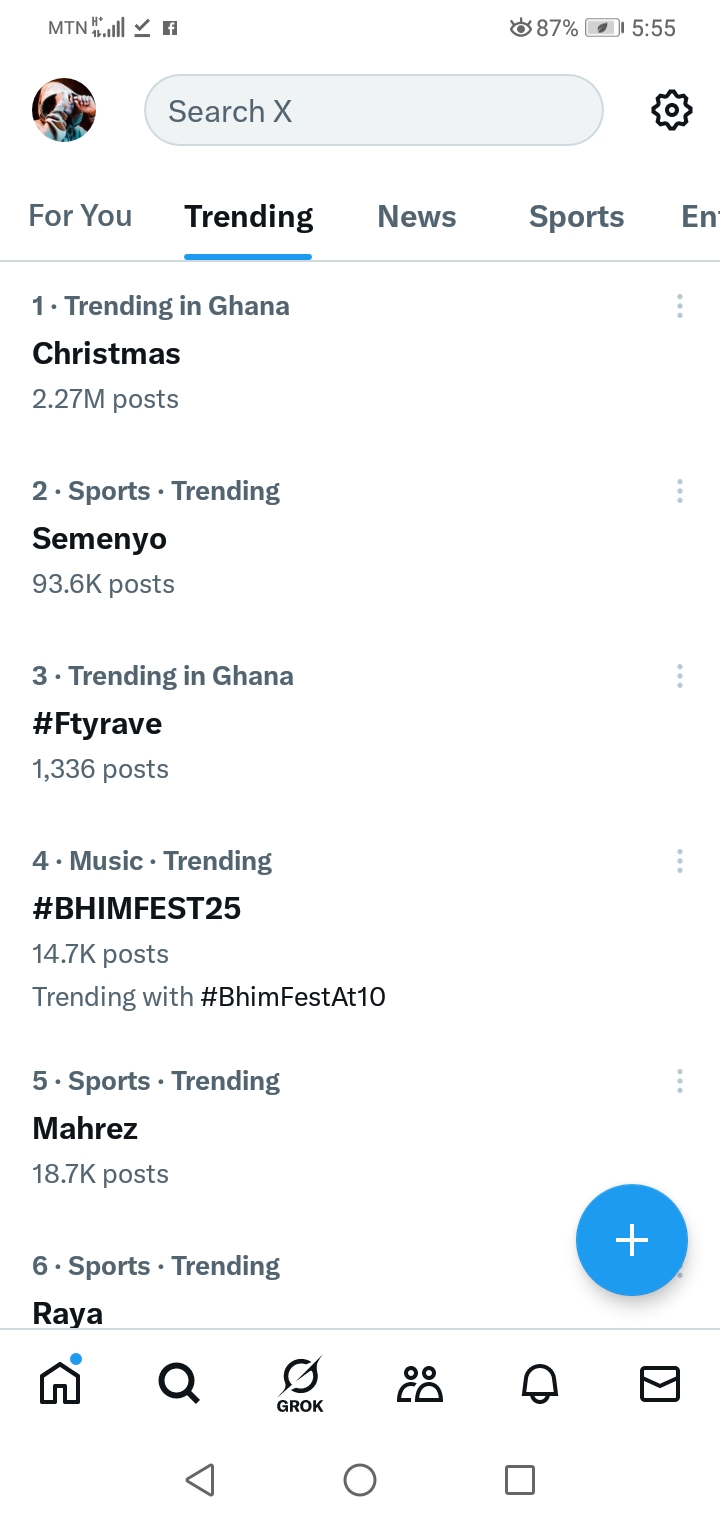Open Direct Messages envelope icon

[660, 1383]
